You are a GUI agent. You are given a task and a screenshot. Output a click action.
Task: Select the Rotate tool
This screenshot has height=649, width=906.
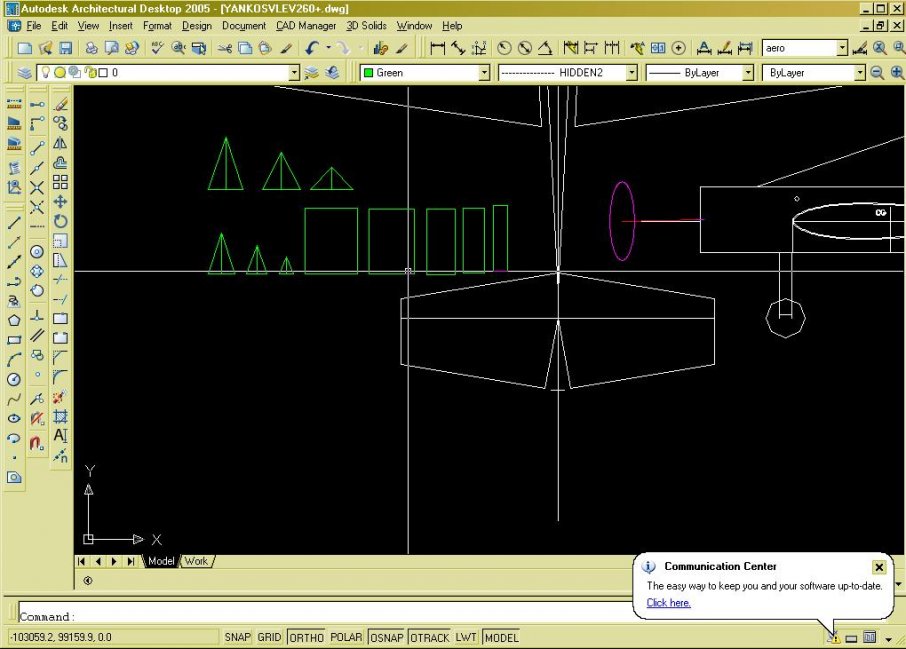(60, 221)
